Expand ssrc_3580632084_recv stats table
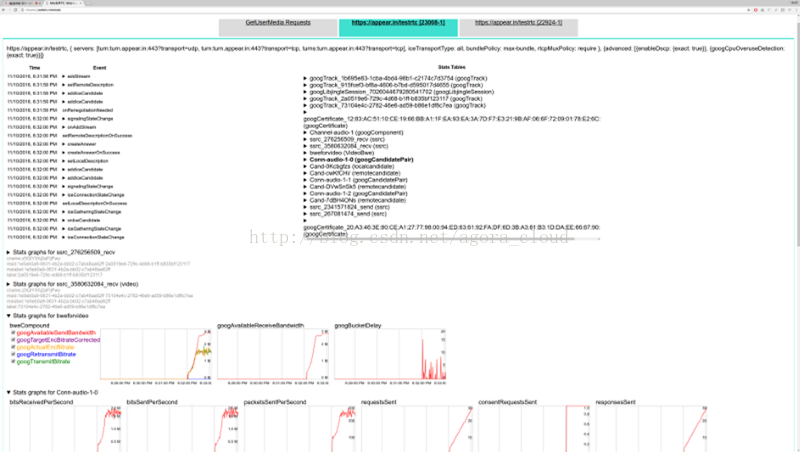Image resolution: width=800 pixels, height=452 pixels. pos(306,146)
